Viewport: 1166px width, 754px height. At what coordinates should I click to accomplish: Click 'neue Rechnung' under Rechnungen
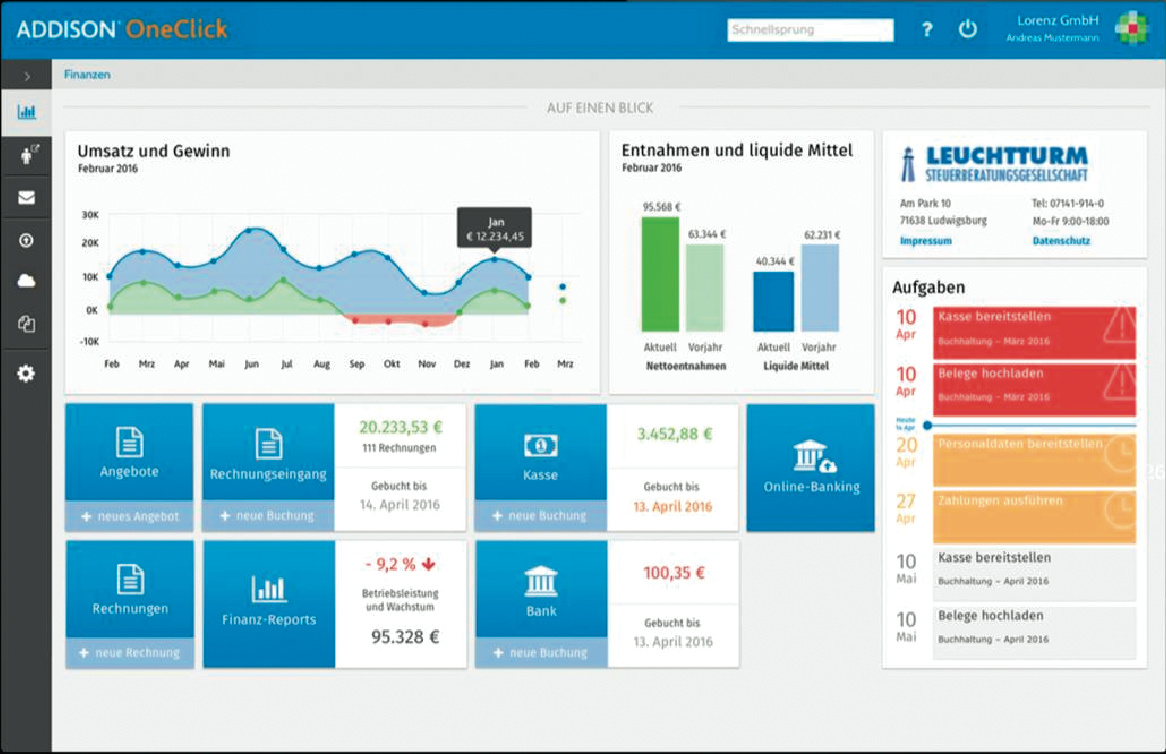point(129,653)
